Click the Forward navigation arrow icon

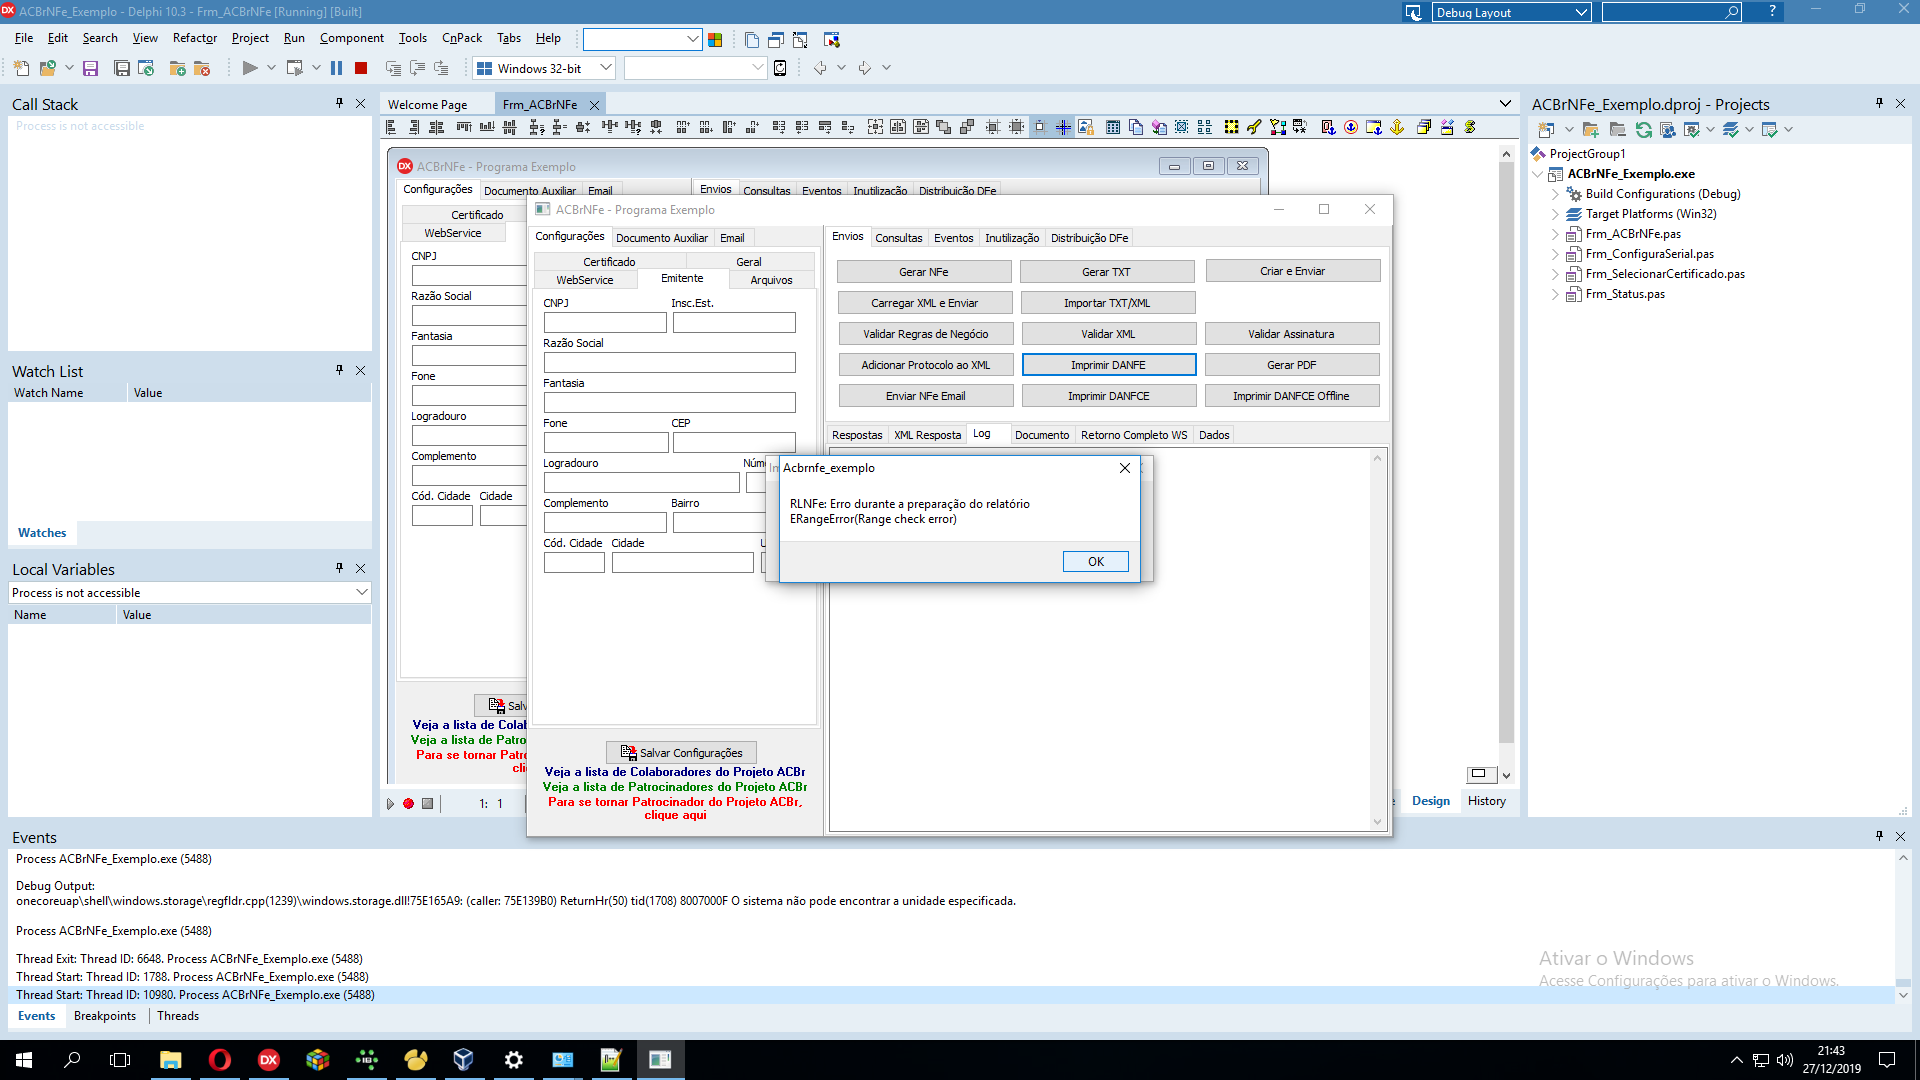point(865,68)
